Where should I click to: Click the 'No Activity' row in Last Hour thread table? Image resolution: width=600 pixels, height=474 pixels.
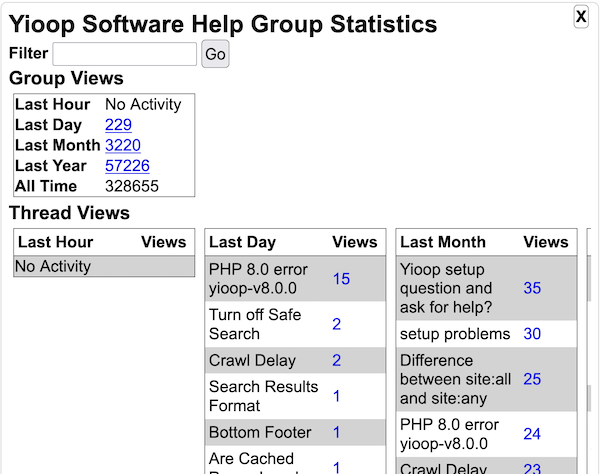[x=104, y=266]
